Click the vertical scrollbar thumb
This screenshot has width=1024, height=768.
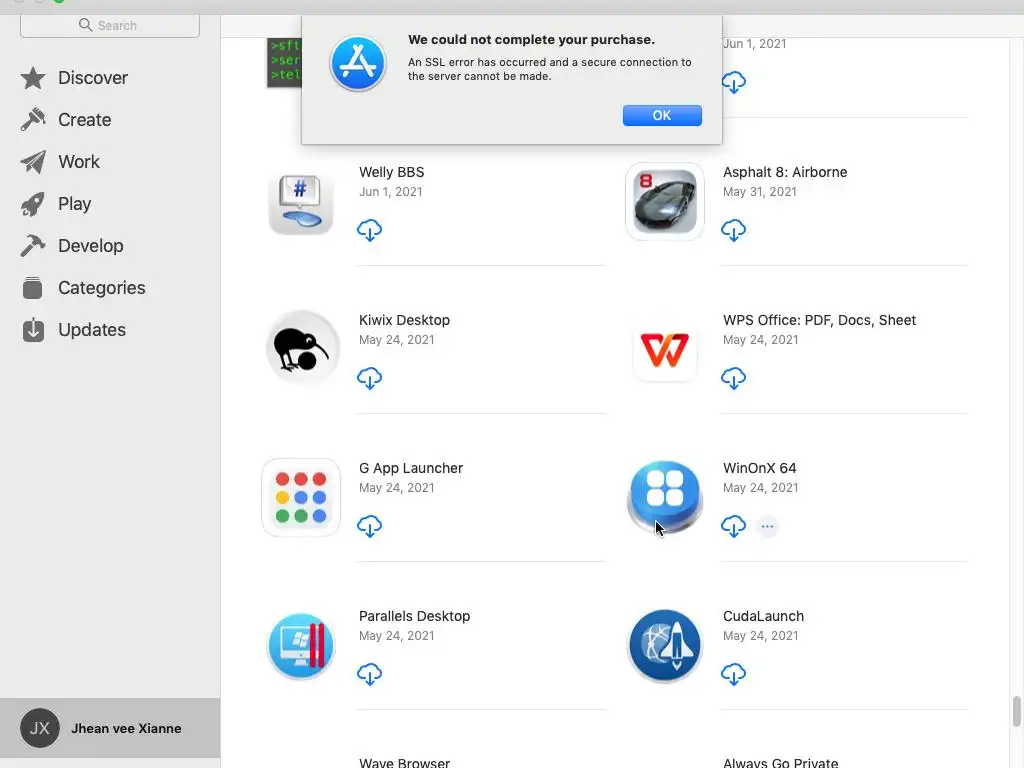pyautogui.click(x=1016, y=711)
